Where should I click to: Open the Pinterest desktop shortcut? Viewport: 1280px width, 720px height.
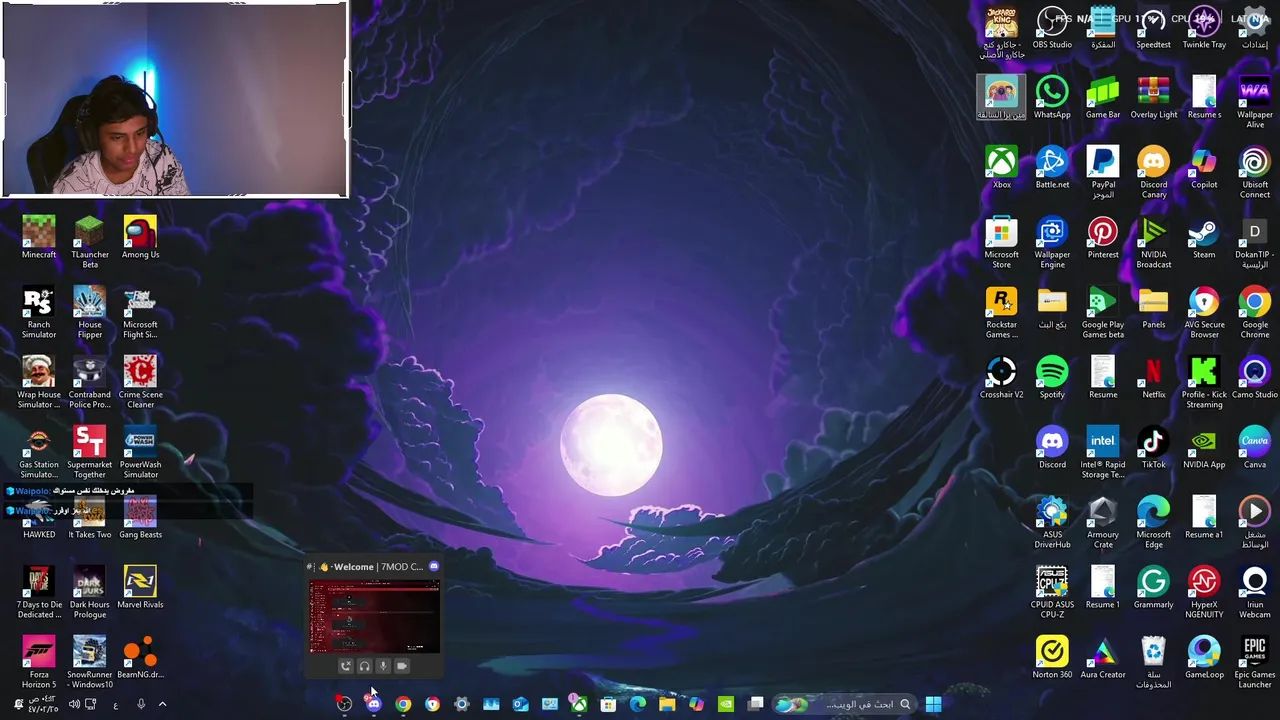click(x=1103, y=237)
